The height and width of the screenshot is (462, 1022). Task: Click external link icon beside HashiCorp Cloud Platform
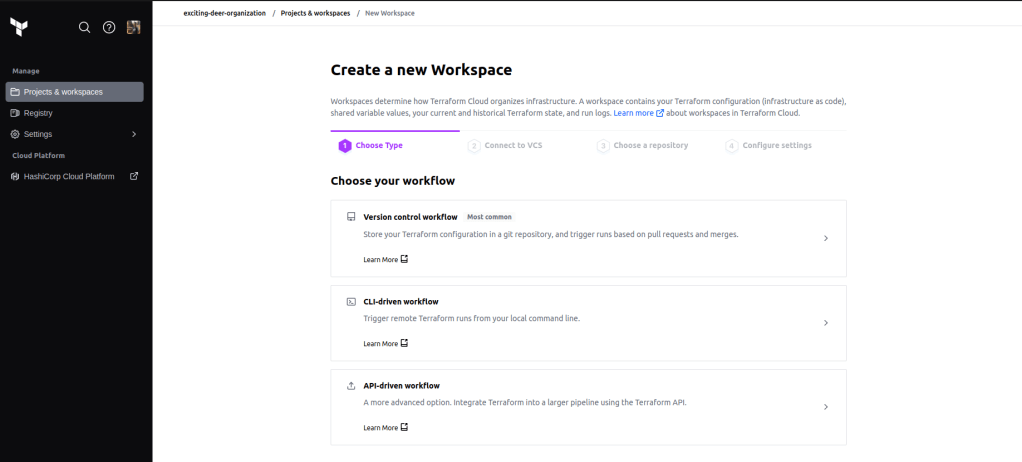(x=134, y=176)
